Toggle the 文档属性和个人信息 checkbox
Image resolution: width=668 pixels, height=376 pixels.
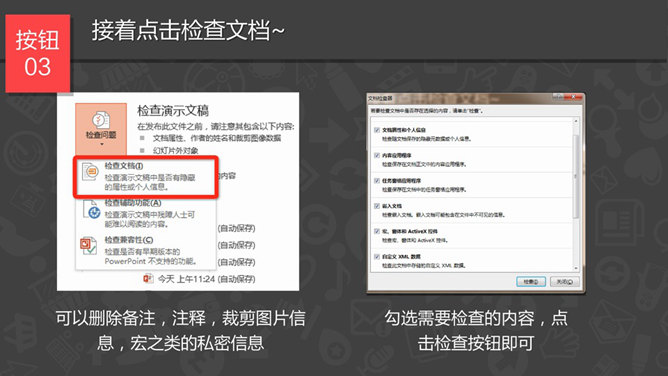pyautogui.click(x=377, y=130)
